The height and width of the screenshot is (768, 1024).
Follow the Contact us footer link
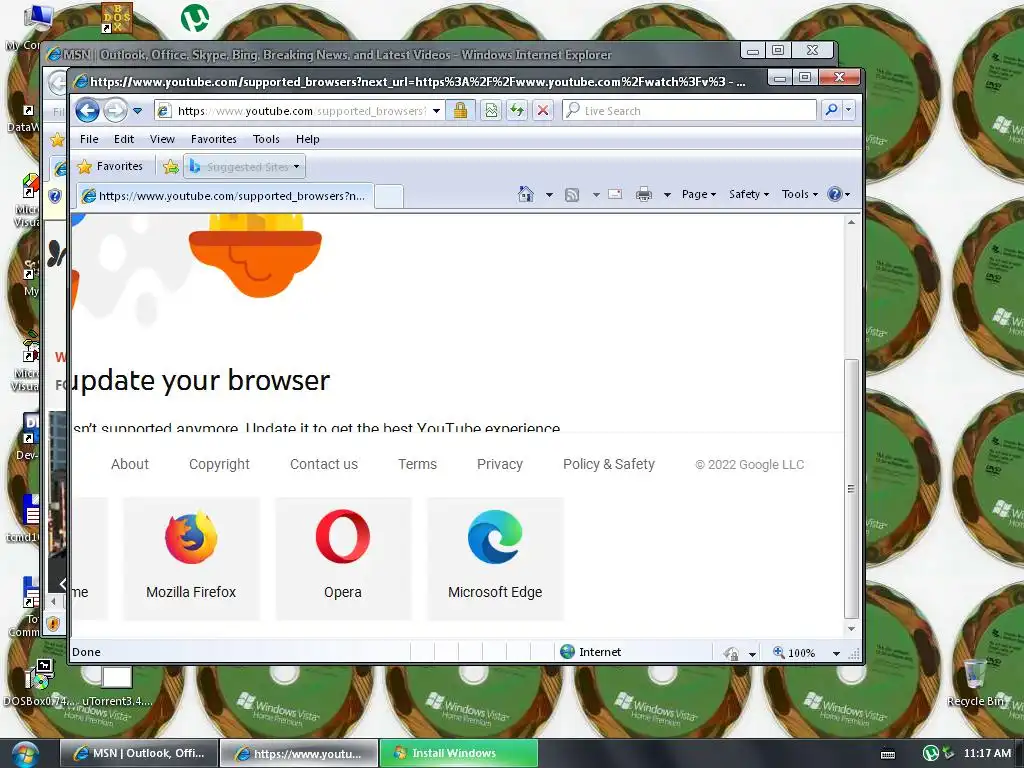click(323, 464)
